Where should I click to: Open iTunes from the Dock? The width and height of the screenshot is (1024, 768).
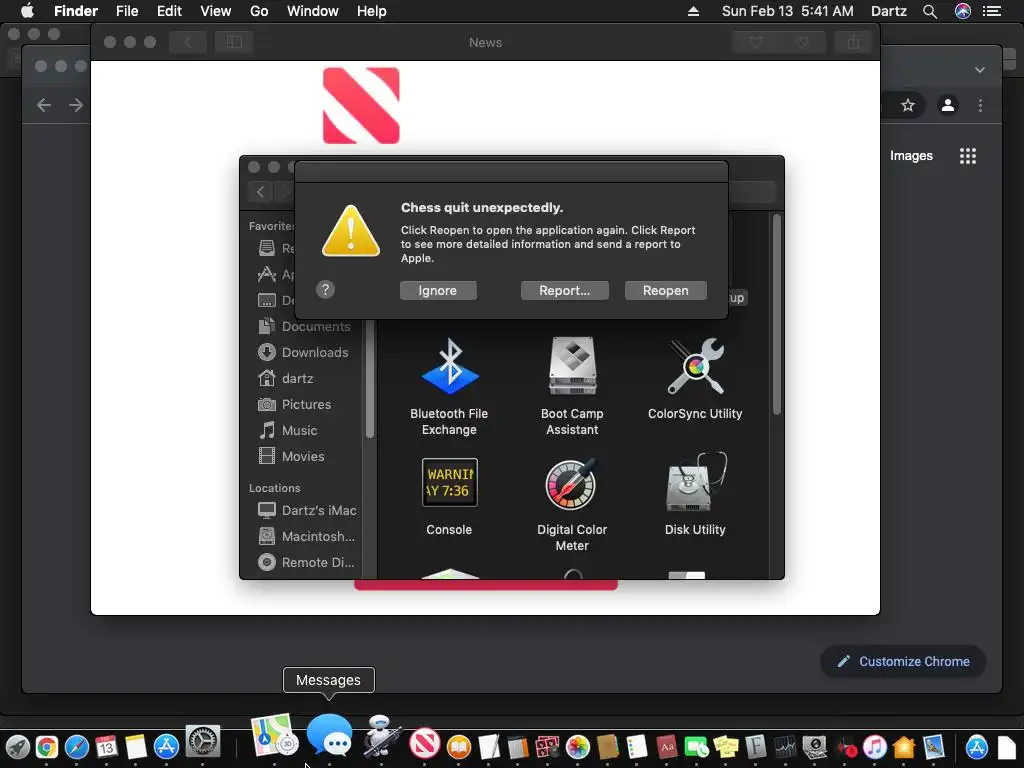coord(874,746)
